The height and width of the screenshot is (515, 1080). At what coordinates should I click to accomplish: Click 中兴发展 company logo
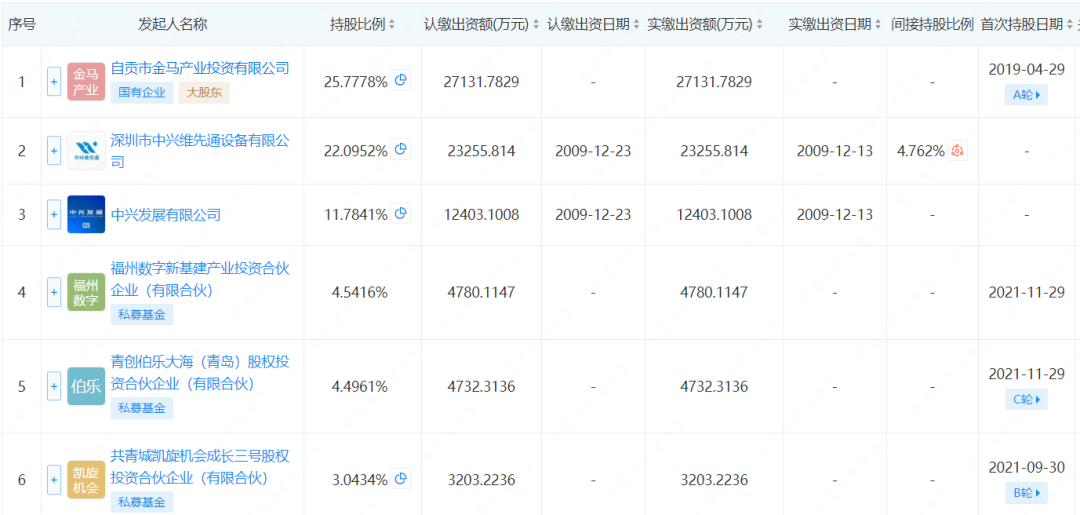(86, 214)
